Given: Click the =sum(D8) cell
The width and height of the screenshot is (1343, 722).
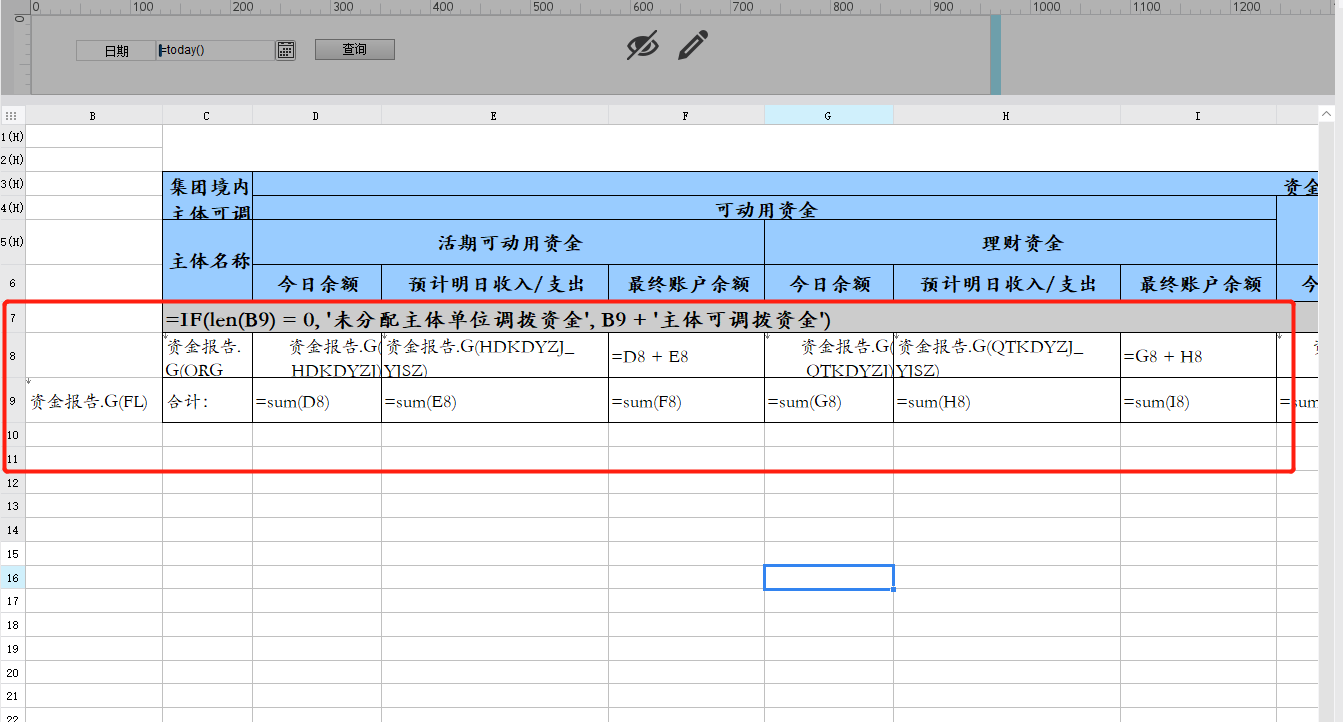Looking at the screenshot, I should 316,400.
